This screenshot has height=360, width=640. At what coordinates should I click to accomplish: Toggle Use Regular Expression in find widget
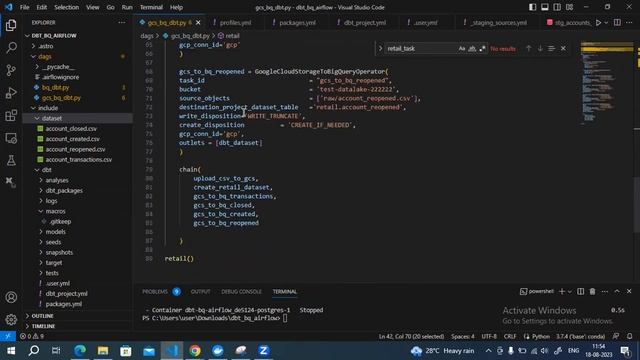482,49
